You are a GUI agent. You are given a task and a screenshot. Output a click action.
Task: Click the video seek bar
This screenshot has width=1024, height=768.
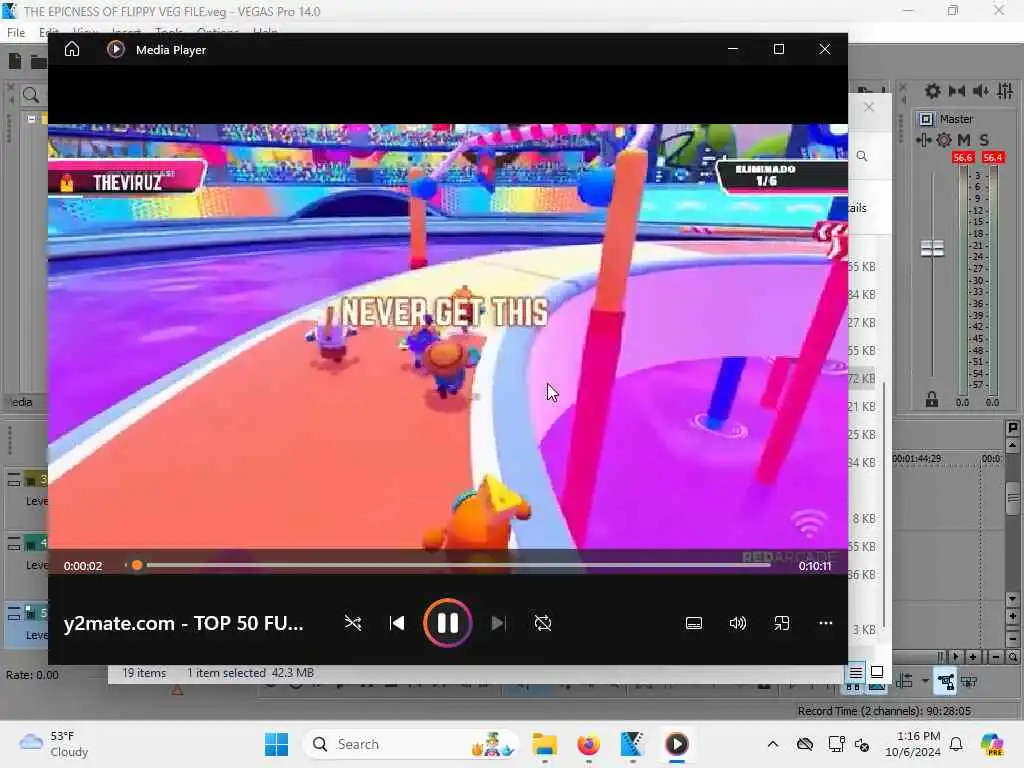pyautogui.click(x=448, y=565)
